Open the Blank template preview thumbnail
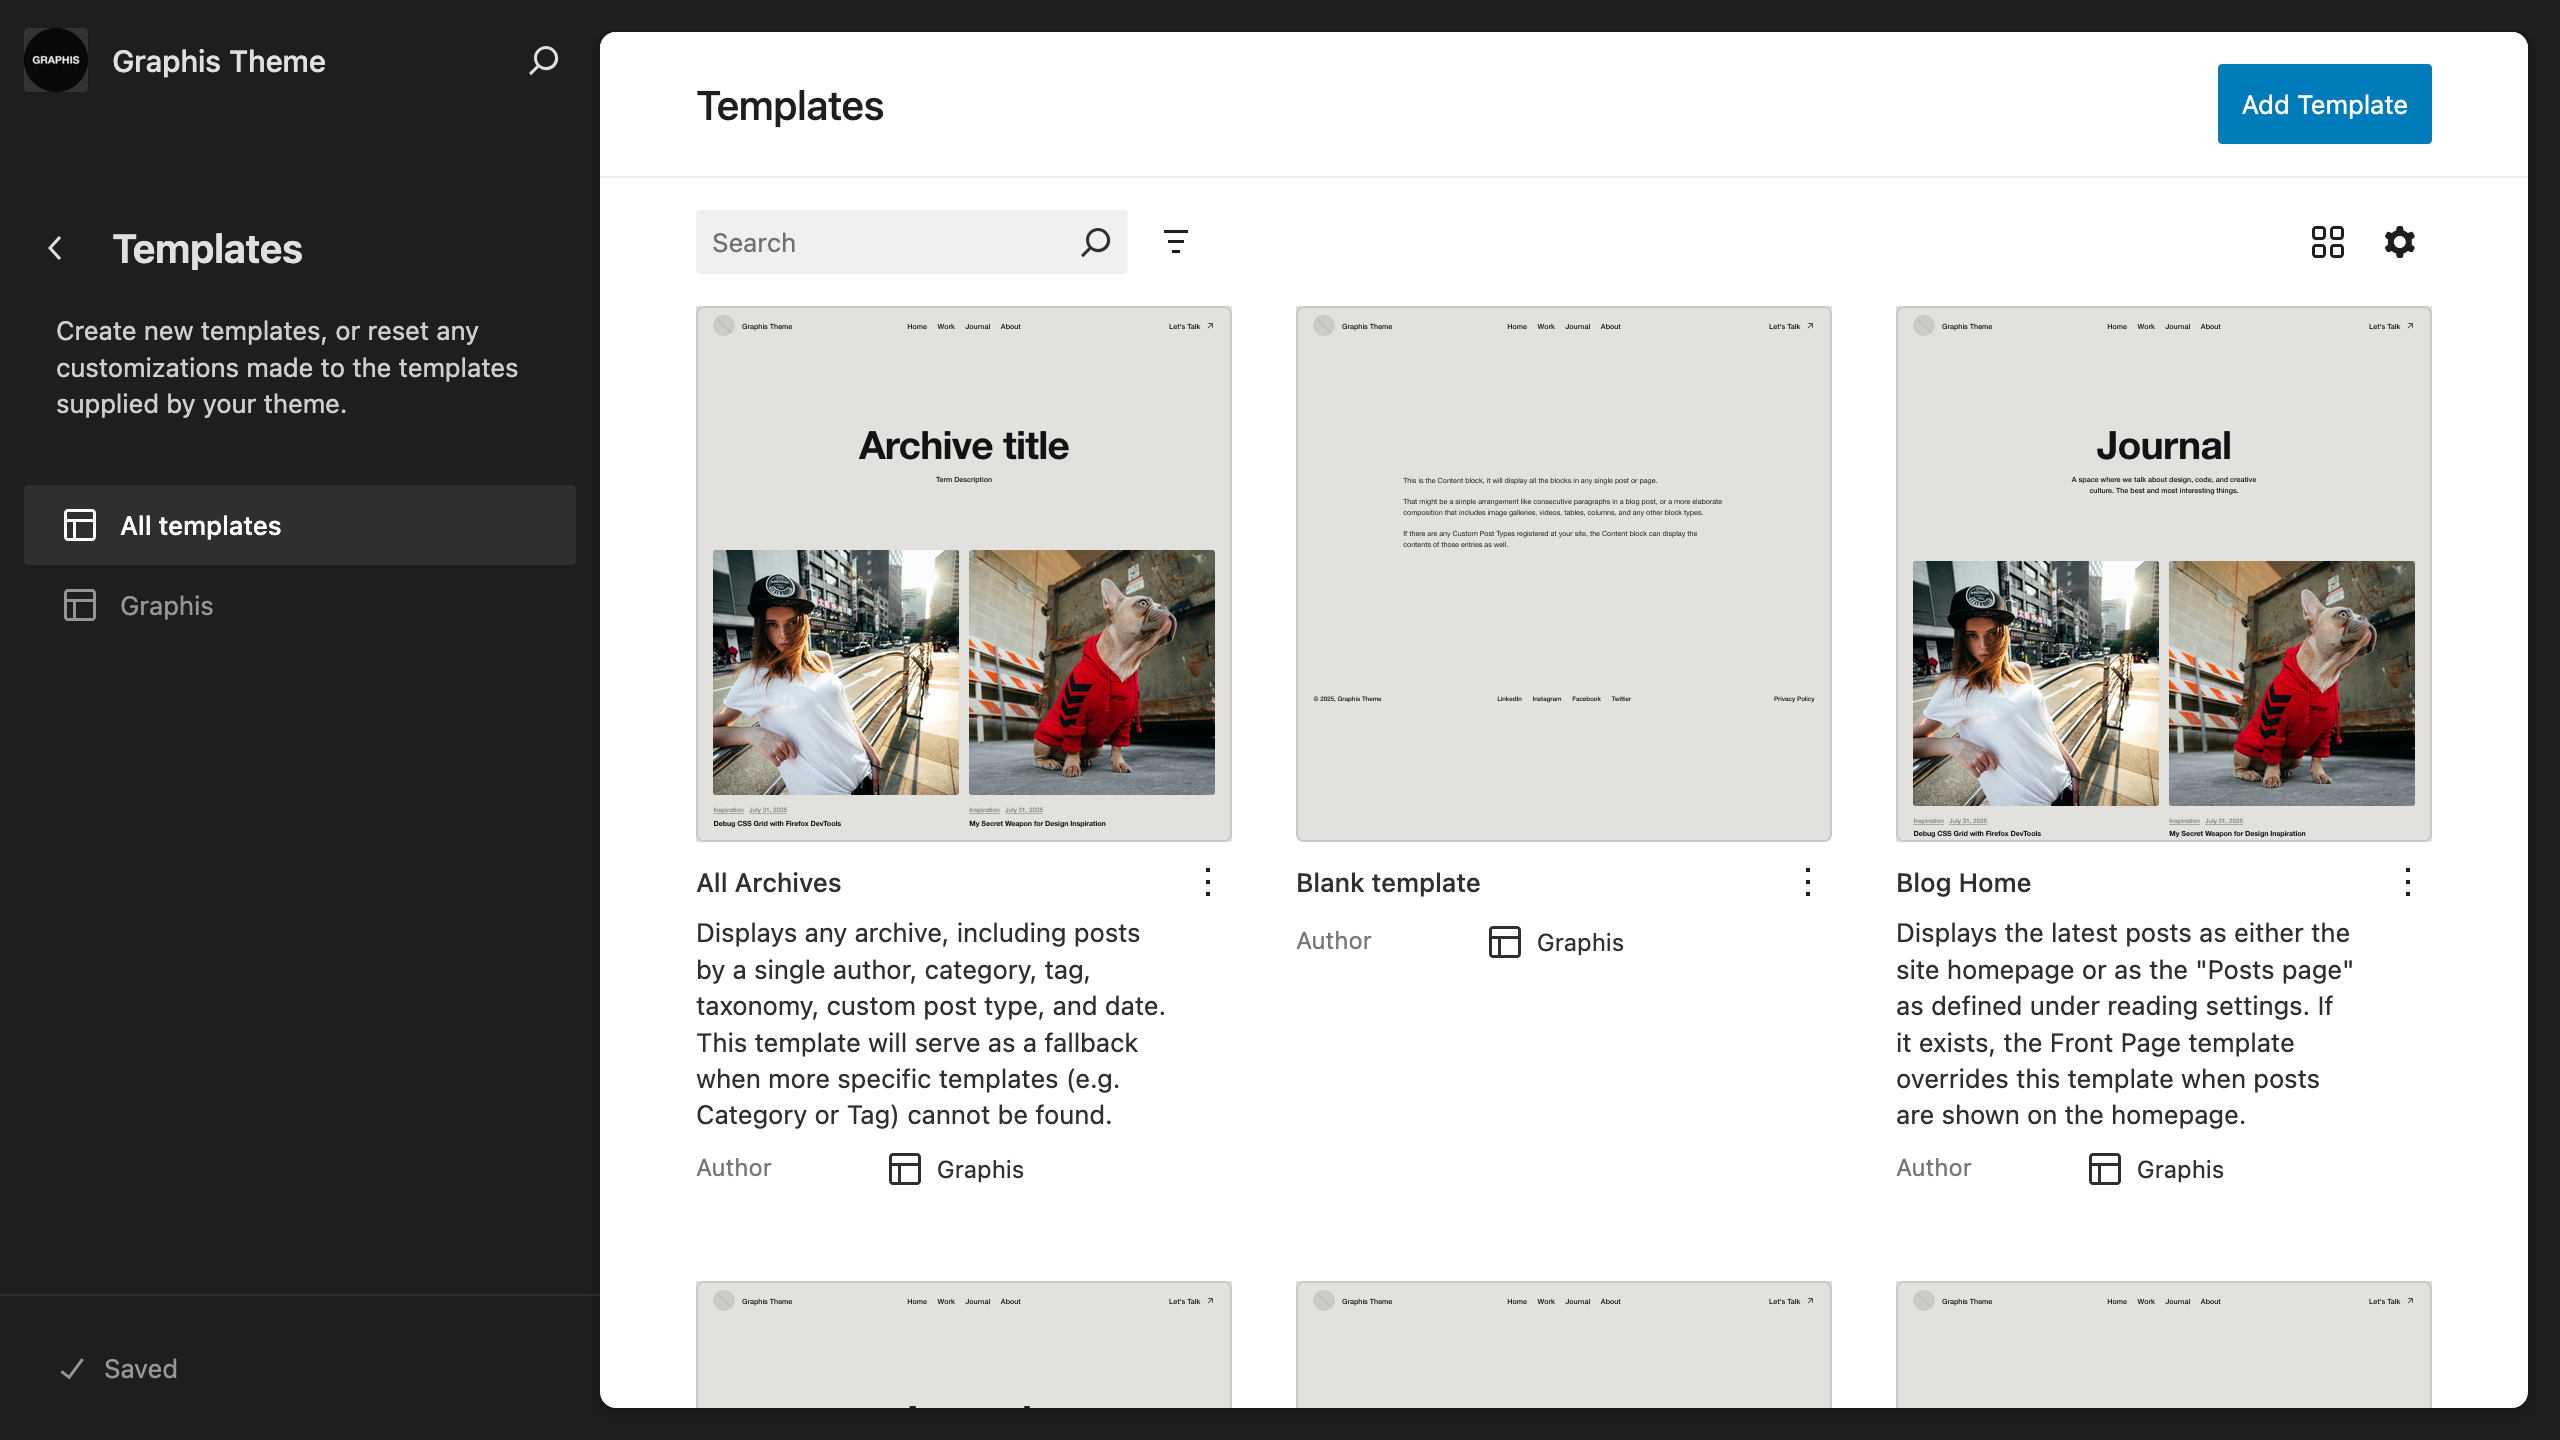Screen dimensions: 2560x1440 click(1563, 574)
